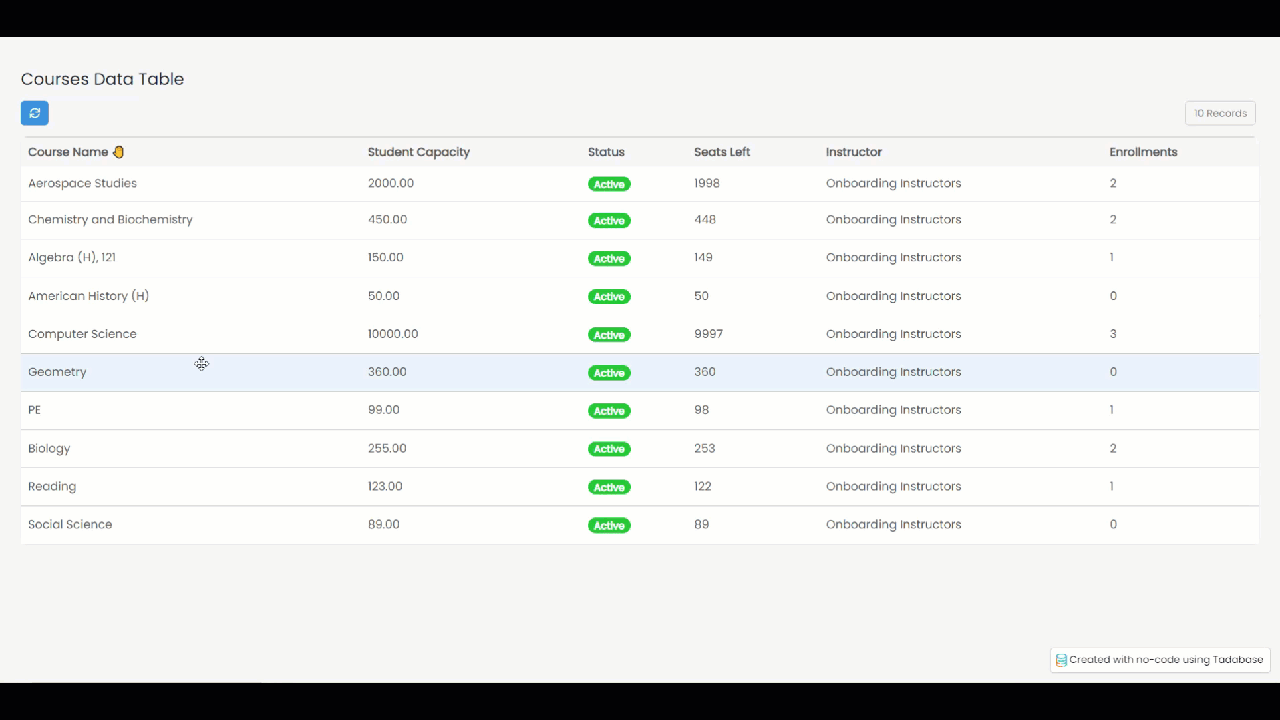
Task: Click seats left value 9997
Action: (x=708, y=334)
